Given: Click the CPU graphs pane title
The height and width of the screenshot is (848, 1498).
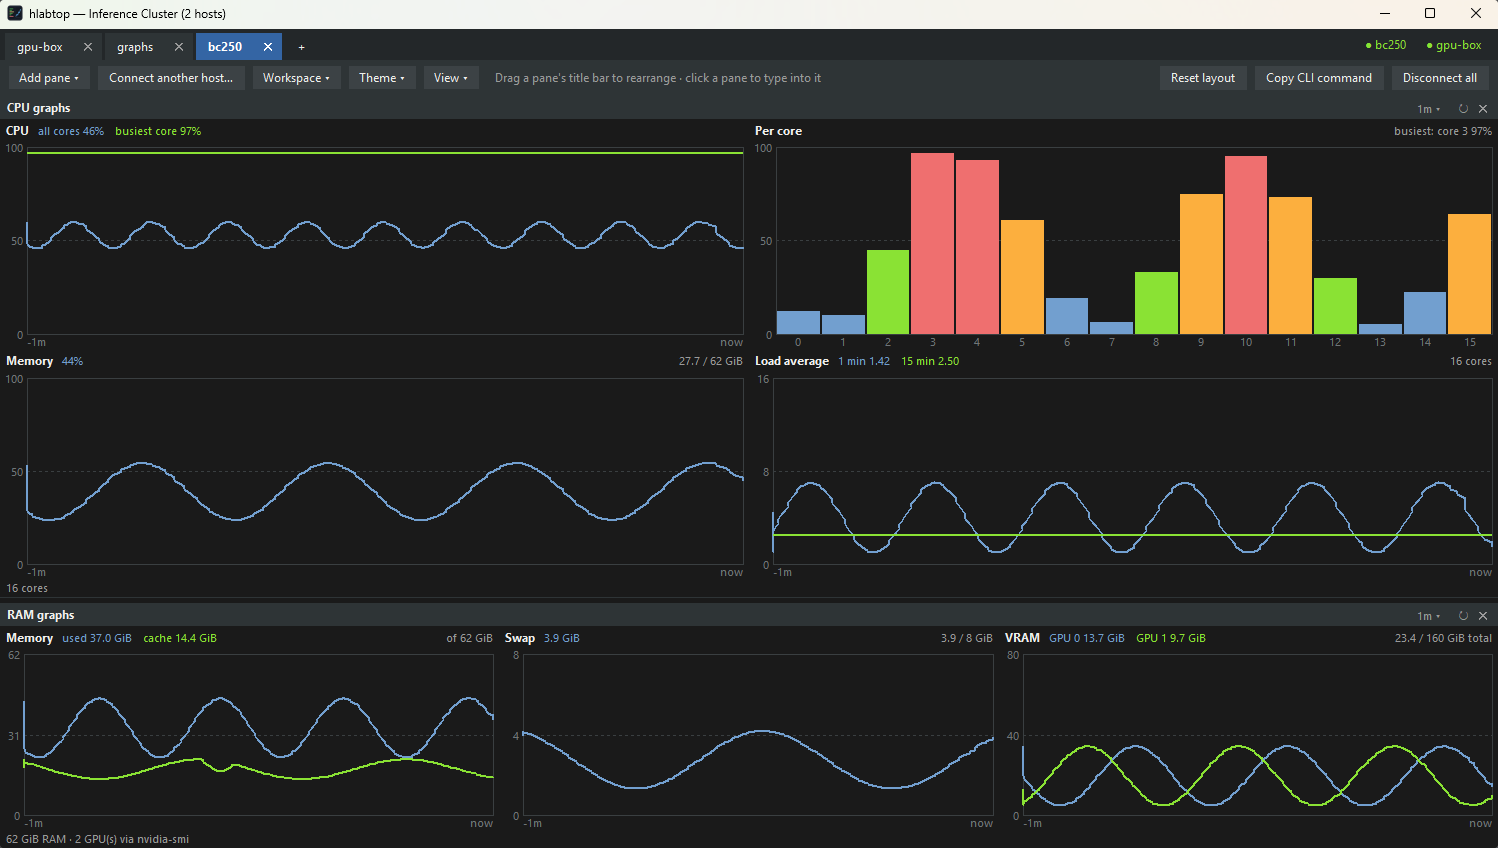Looking at the screenshot, I should [x=39, y=108].
